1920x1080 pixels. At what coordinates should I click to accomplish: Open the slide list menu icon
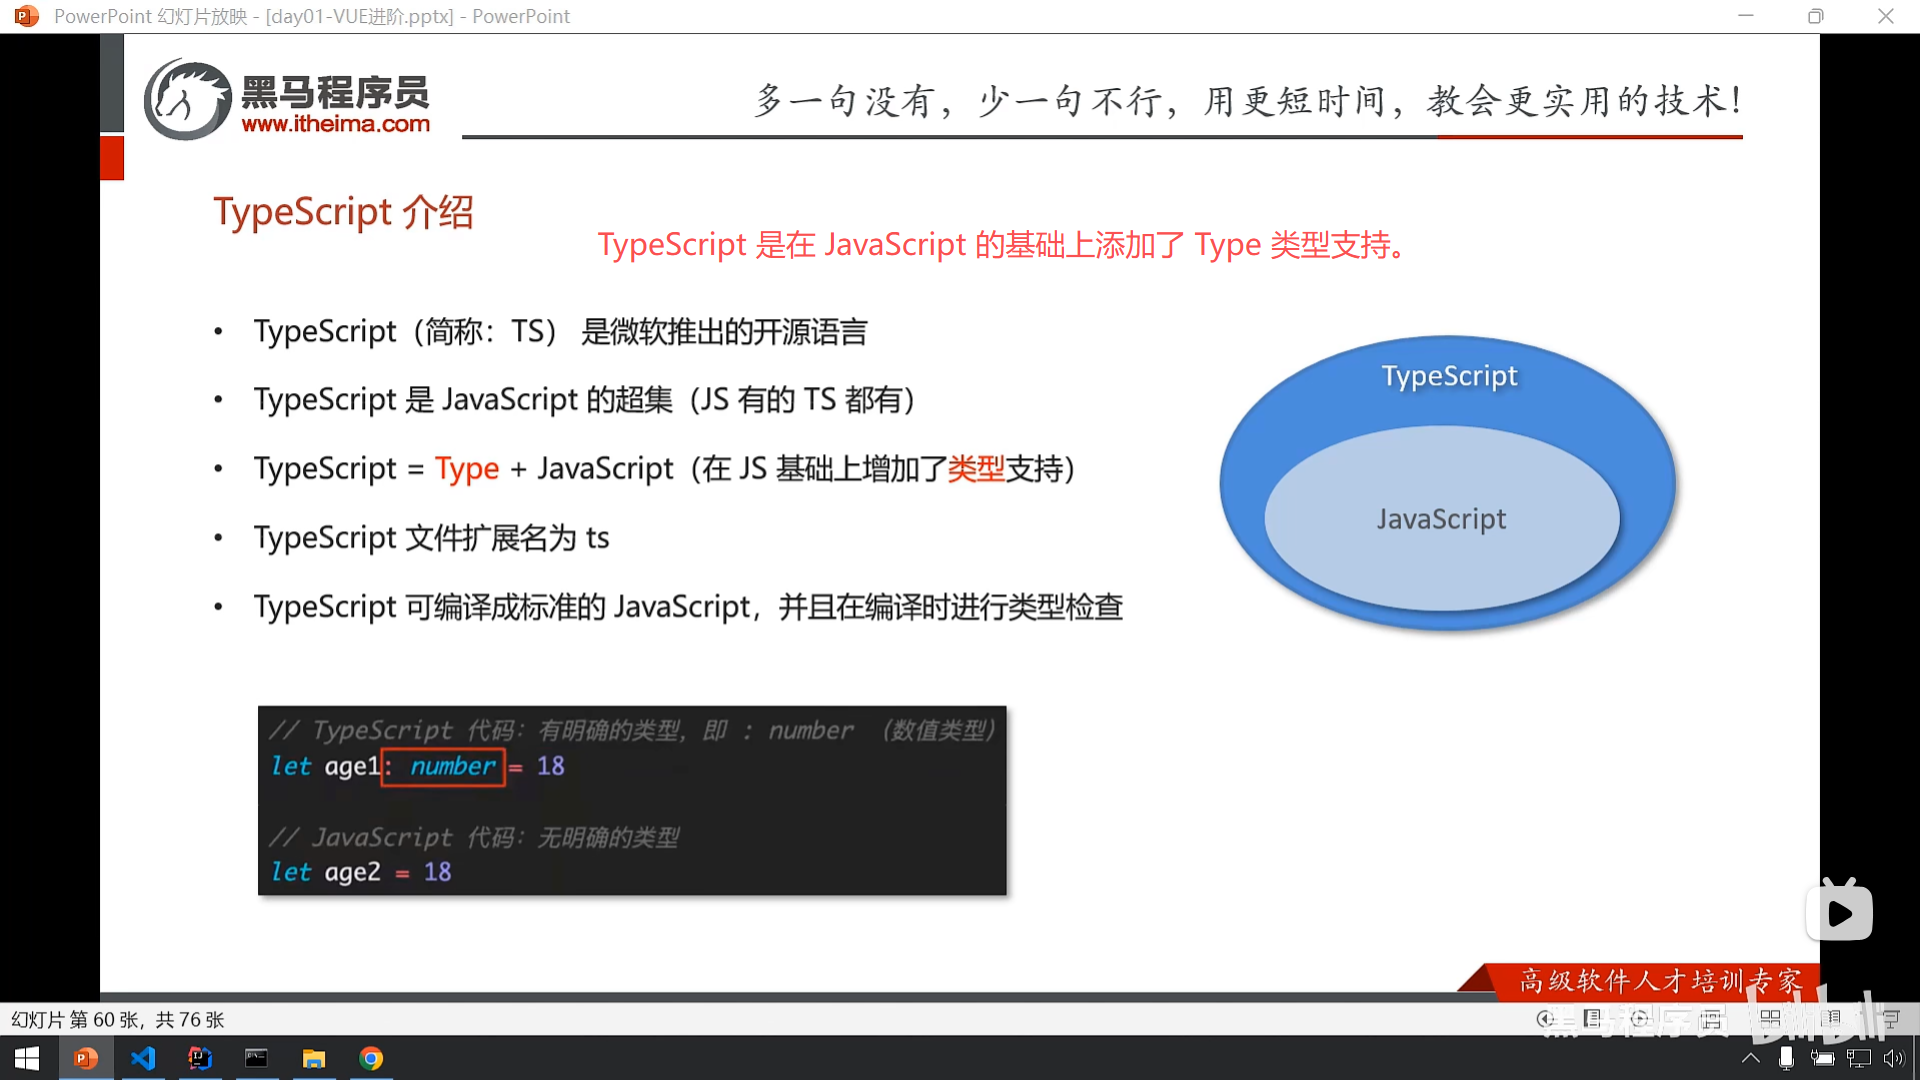tap(1592, 1019)
